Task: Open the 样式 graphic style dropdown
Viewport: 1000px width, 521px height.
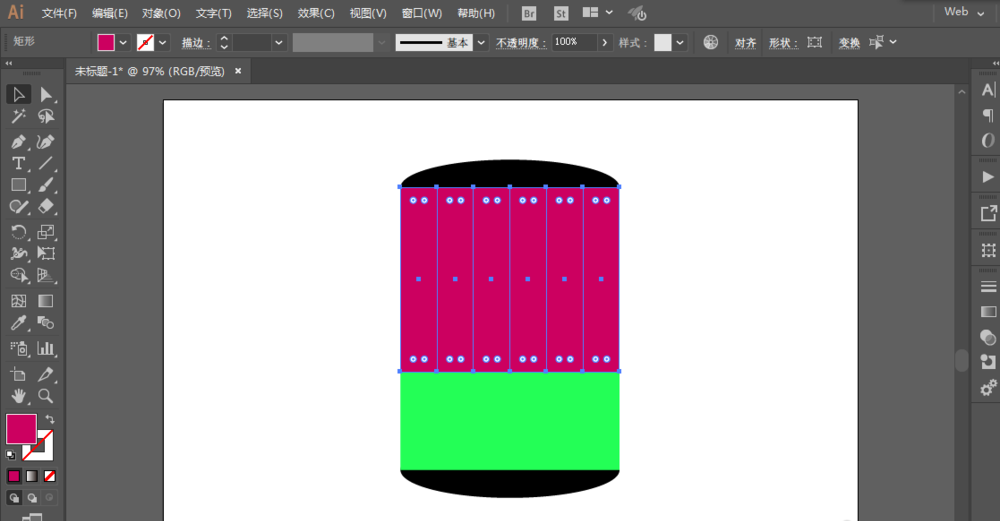Action: (x=680, y=43)
